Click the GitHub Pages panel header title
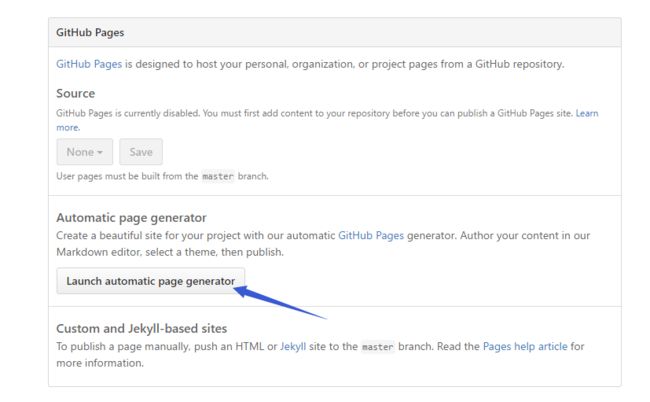 90,32
